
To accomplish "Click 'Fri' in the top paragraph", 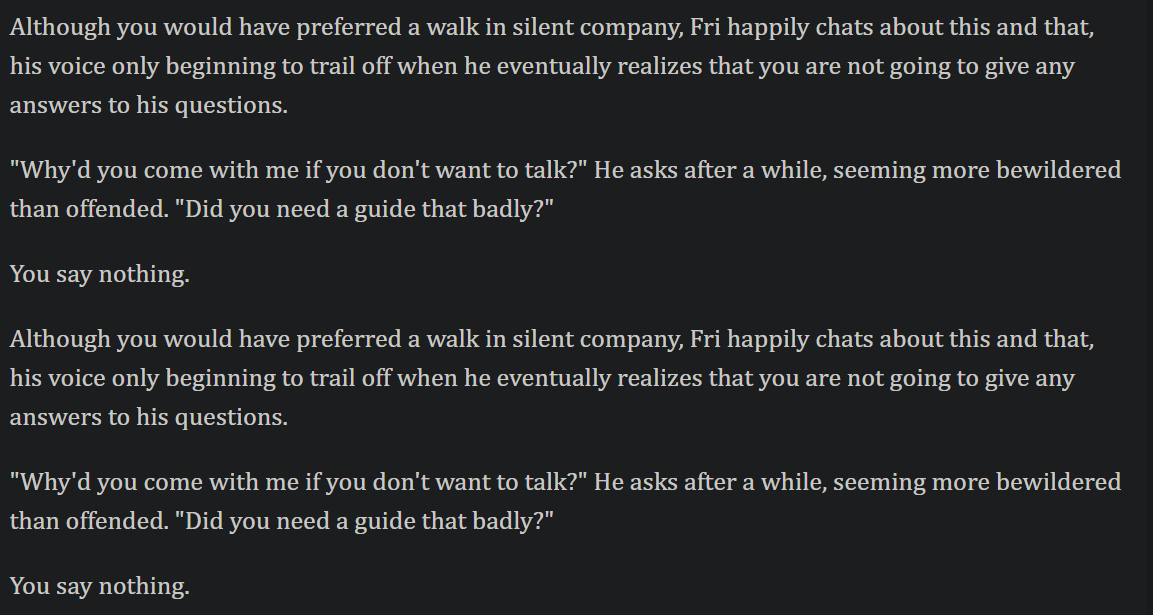I will [x=706, y=27].
